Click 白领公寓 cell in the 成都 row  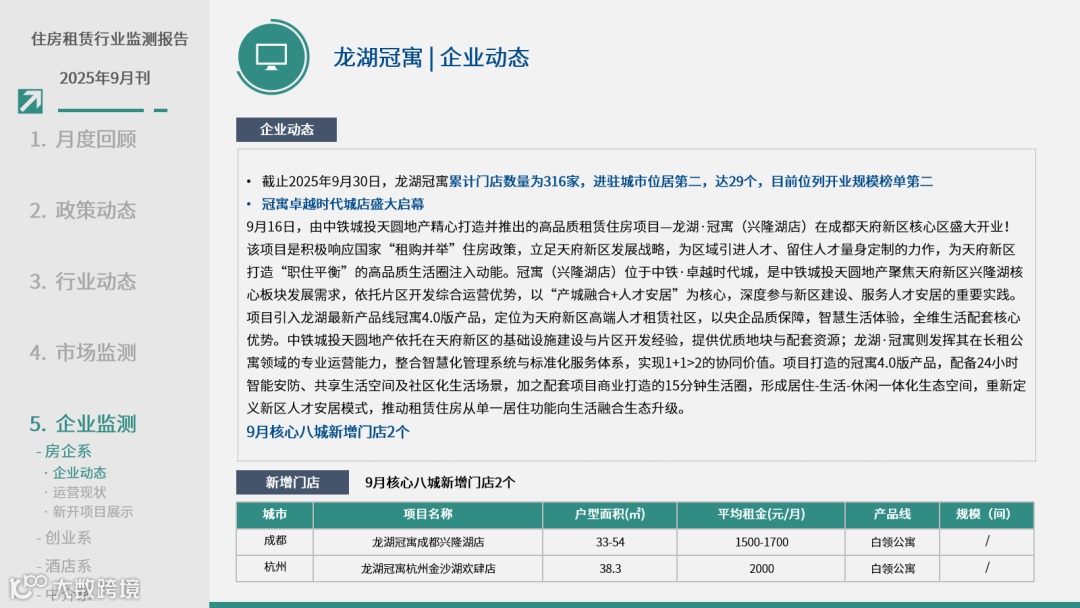(x=893, y=542)
